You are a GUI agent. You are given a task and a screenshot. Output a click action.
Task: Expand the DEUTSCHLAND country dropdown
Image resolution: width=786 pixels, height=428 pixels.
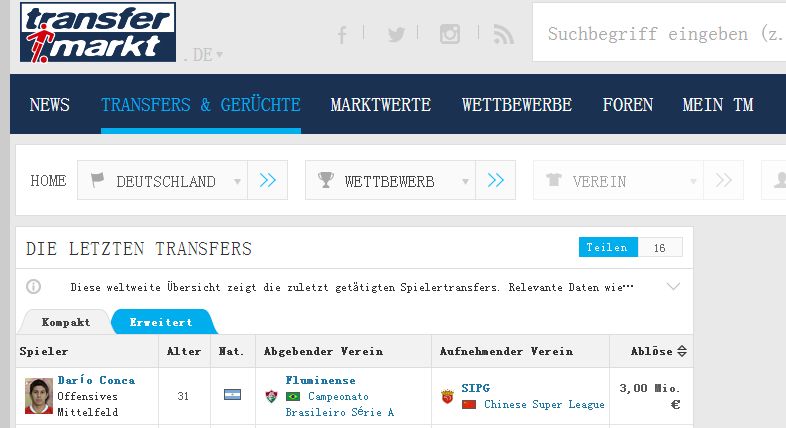click(x=162, y=180)
